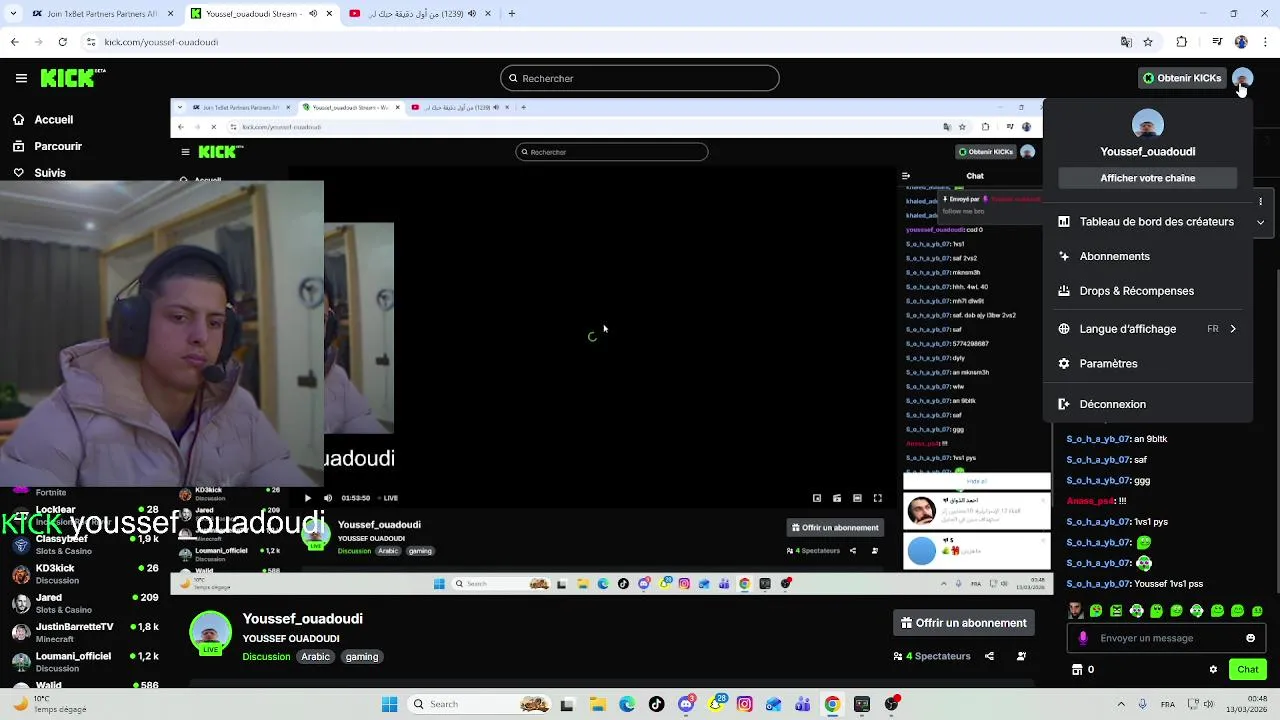
Task: Open the Loumani_officiel channel in the sidebar
Action: coord(85,662)
